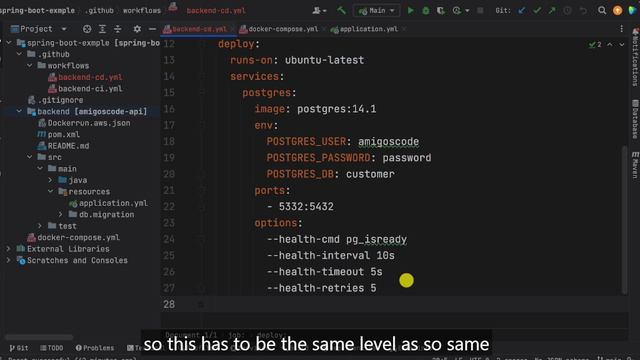The width and height of the screenshot is (640, 360).
Task: Open the Git tool window tab
Action: click(x=19, y=348)
